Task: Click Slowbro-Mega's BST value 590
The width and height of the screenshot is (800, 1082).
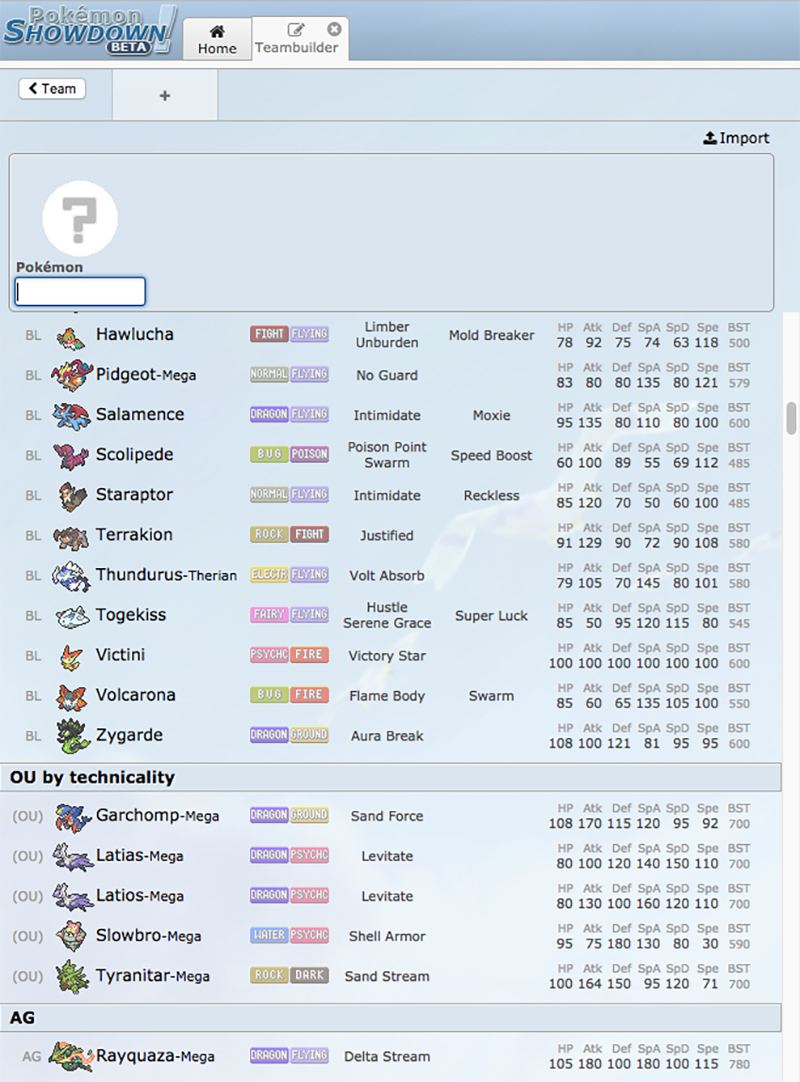Action: pos(739,944)
